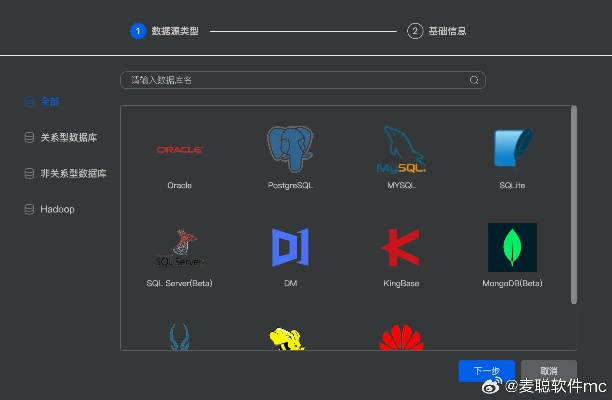
Task: Open the Hadoop category in sidebar
Action: coord(56,210)
